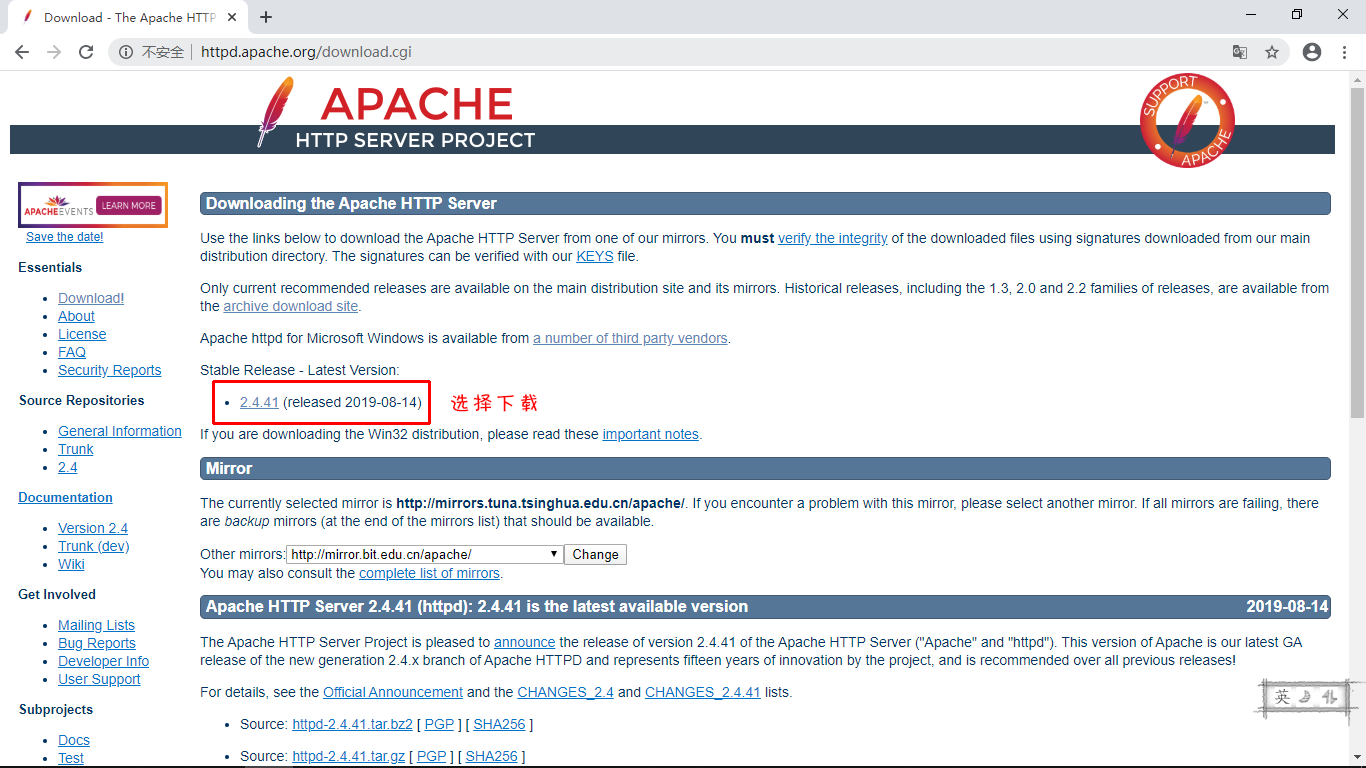Open Trunk under Source Repositories

click(76, 449)
